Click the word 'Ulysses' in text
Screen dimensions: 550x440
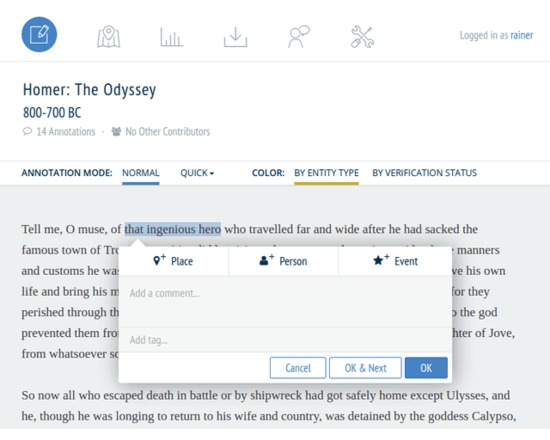tap(467, 395)
